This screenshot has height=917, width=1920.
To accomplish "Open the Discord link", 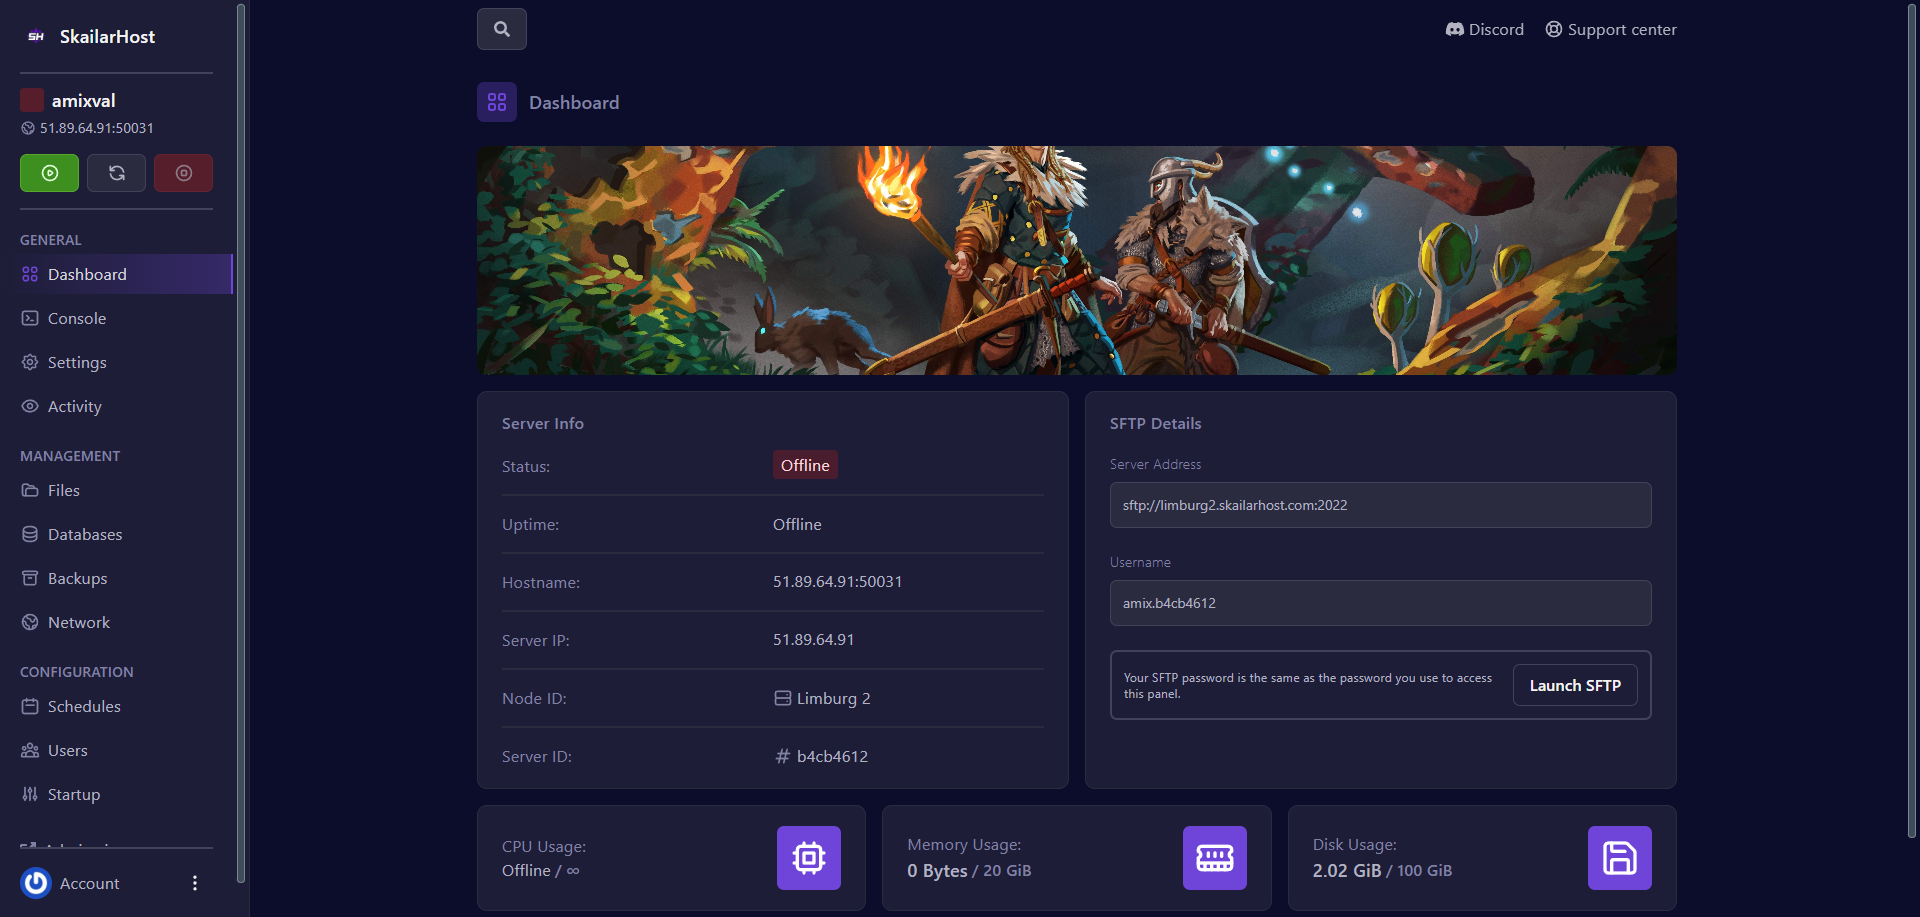I will click(x=1485, y=29).
